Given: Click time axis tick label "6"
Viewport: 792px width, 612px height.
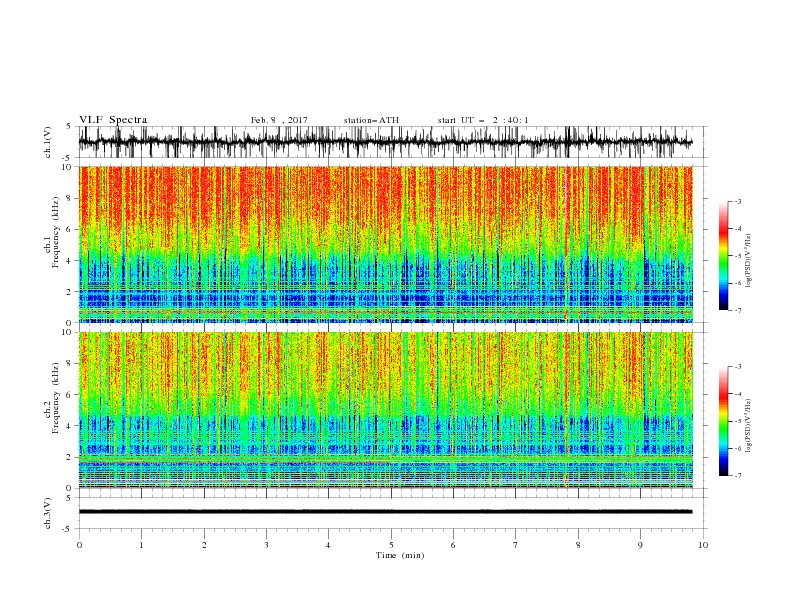Looking at the screenshot, I should coord(453,545).
